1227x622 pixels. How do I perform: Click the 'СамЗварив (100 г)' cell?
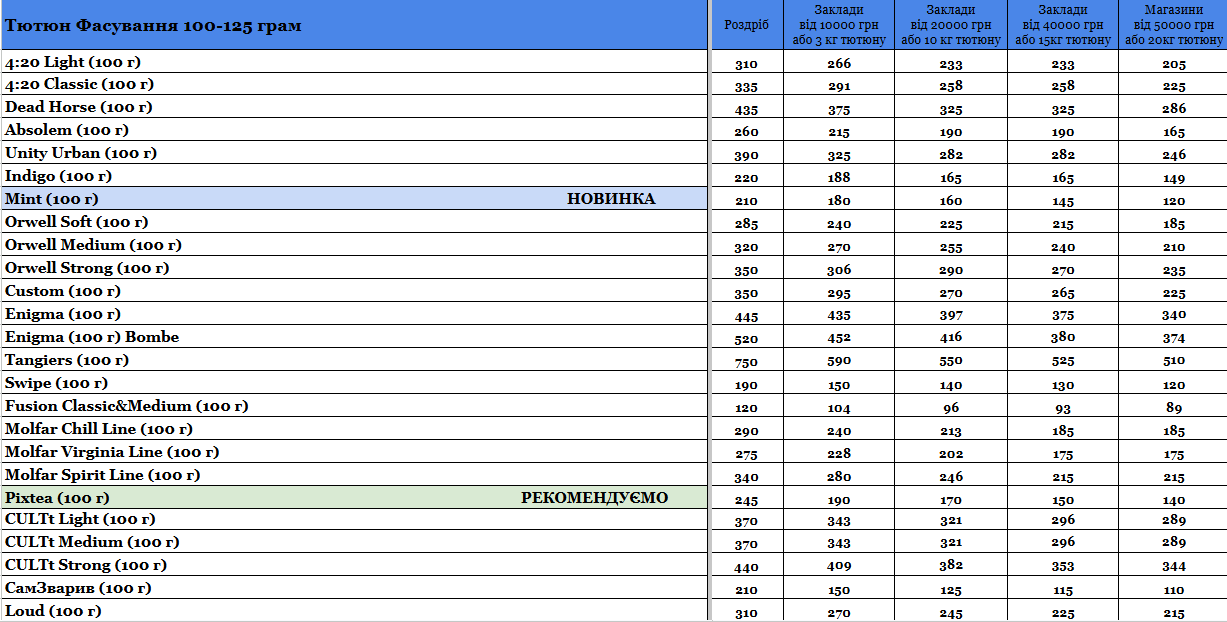coord(354,588)
